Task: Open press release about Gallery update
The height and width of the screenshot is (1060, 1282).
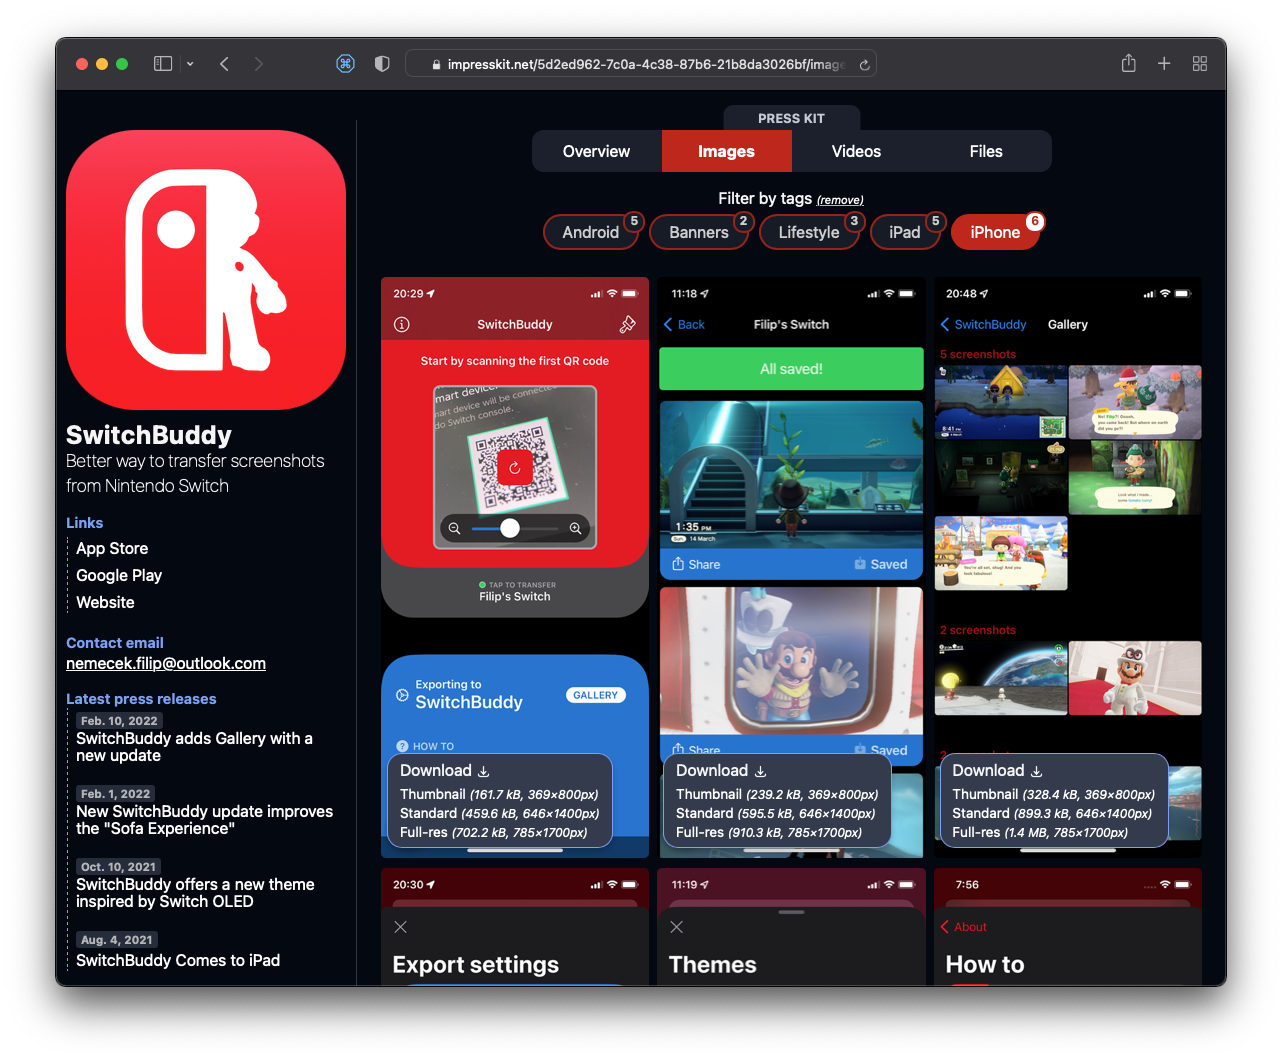Action: point(195,747)
